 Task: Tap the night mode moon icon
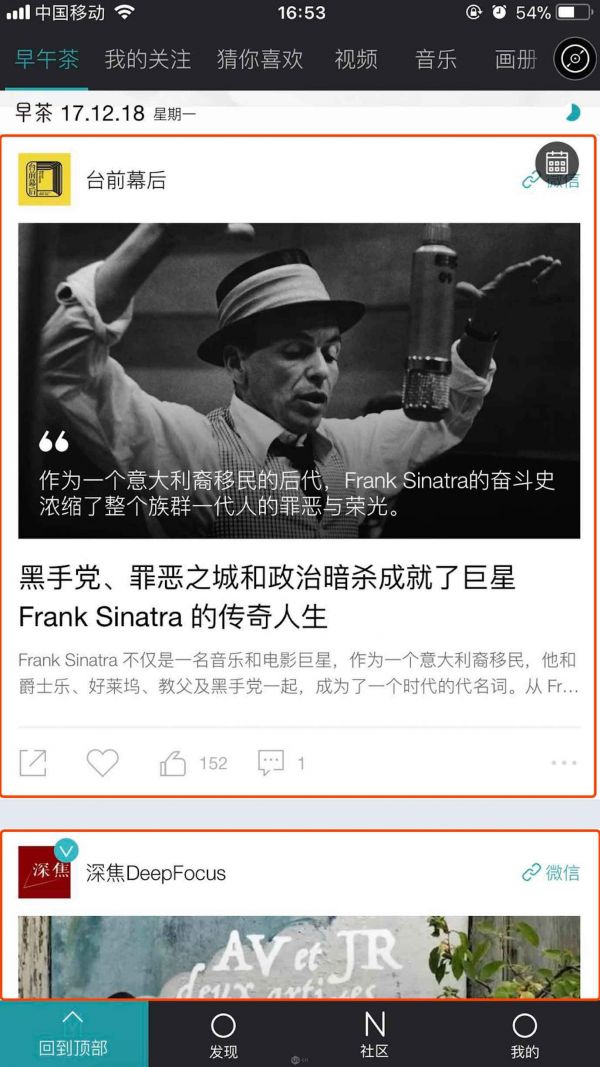coord(573,113)
